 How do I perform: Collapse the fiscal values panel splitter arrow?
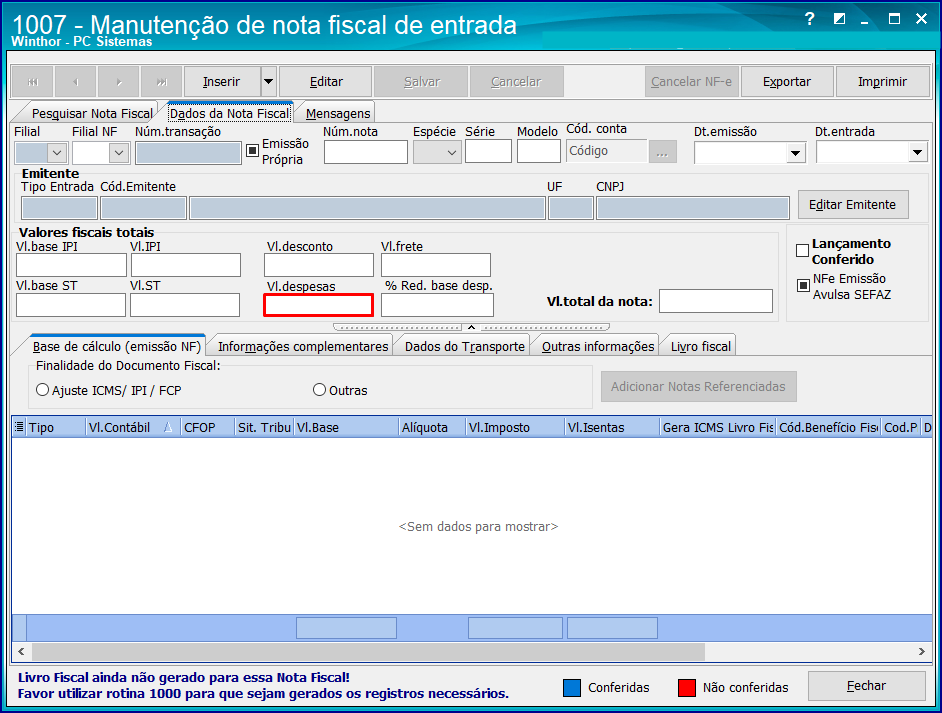pos(472,327)
